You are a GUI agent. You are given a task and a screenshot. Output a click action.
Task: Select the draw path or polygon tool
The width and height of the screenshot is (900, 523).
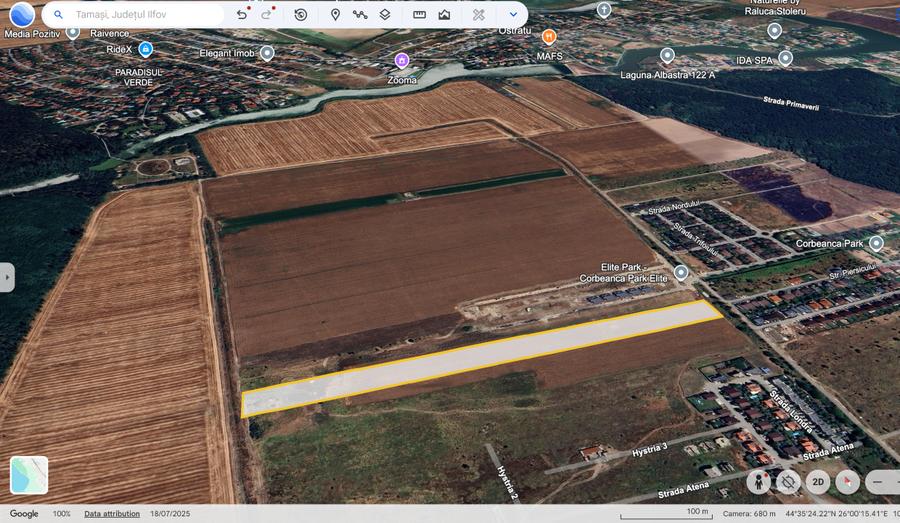point(360,14)
